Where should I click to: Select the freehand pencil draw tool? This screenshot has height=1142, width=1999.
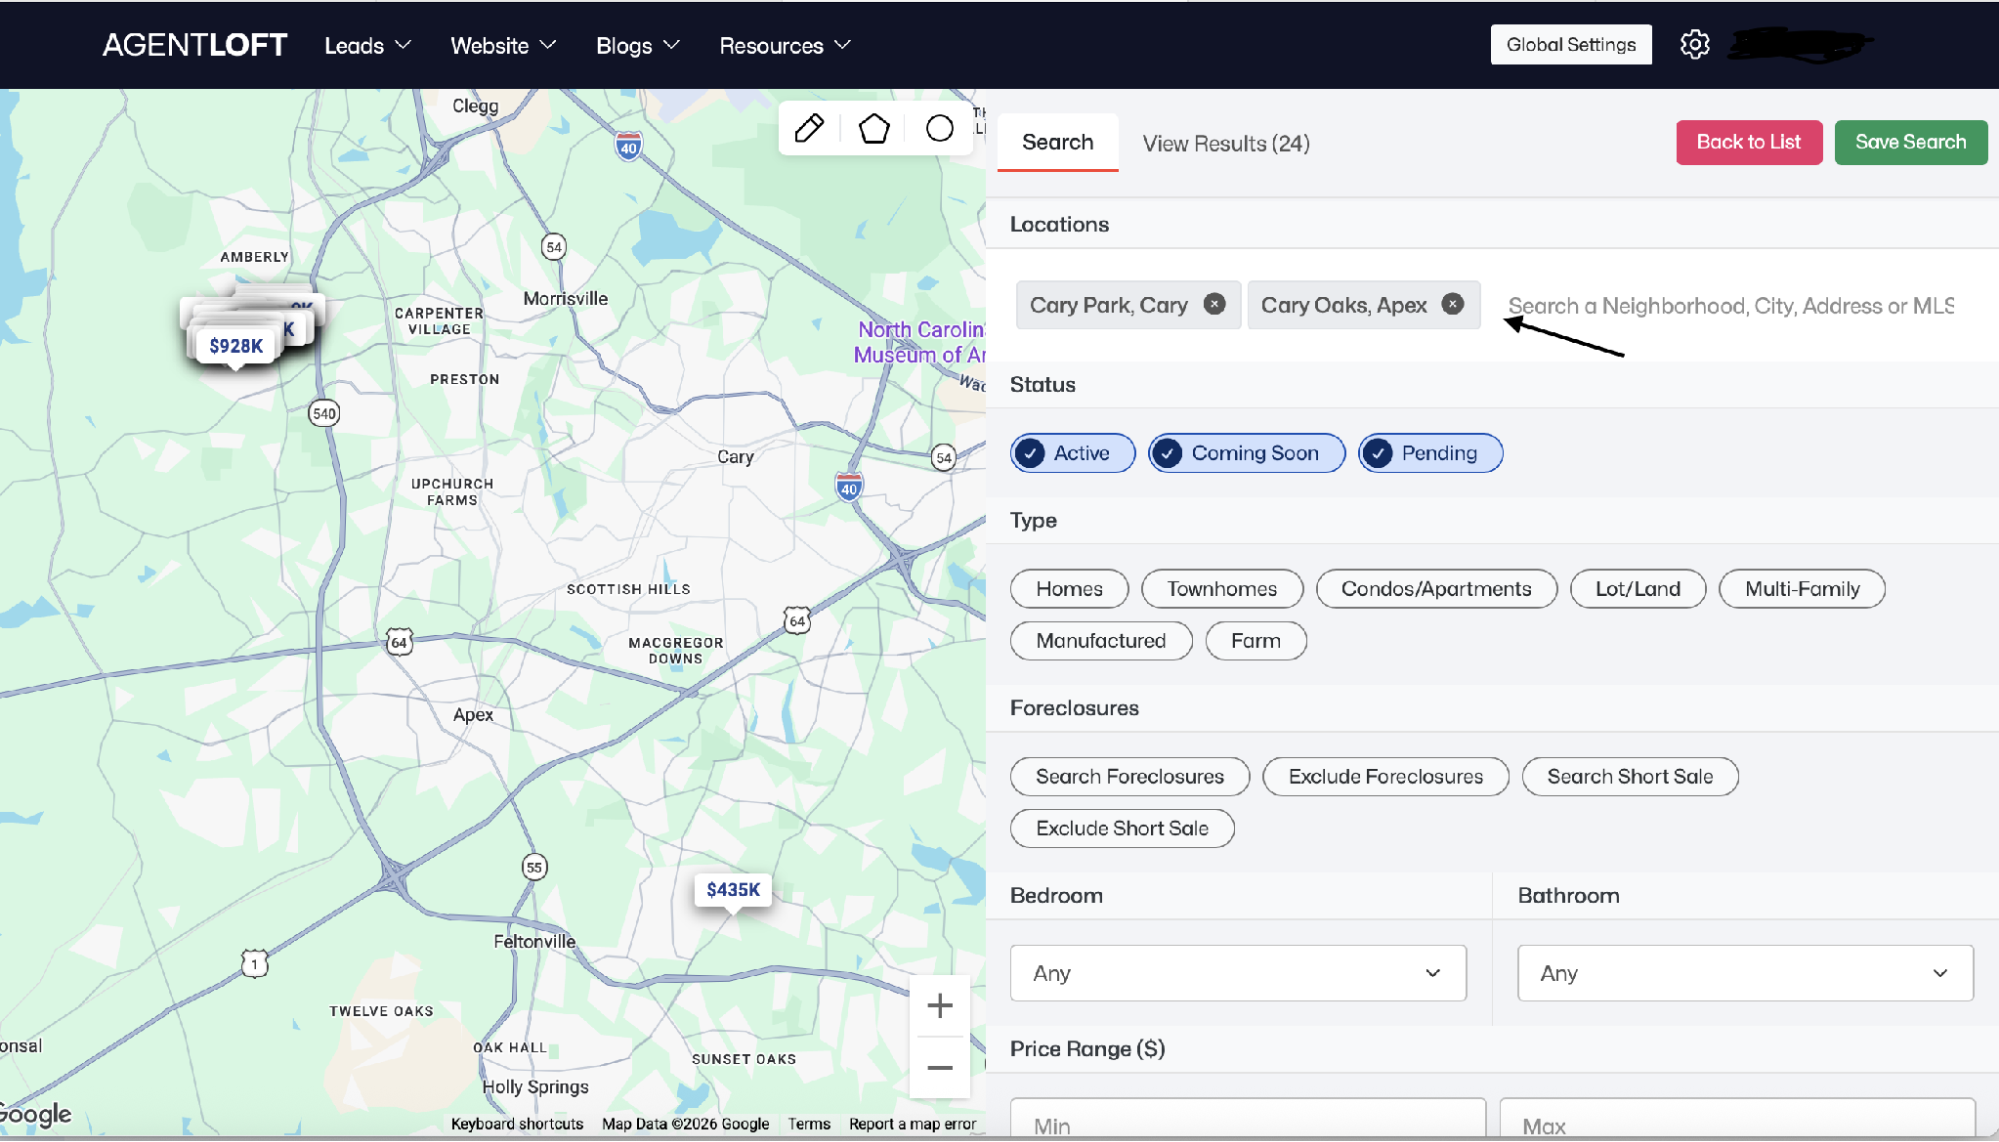(x=809, y=128)
